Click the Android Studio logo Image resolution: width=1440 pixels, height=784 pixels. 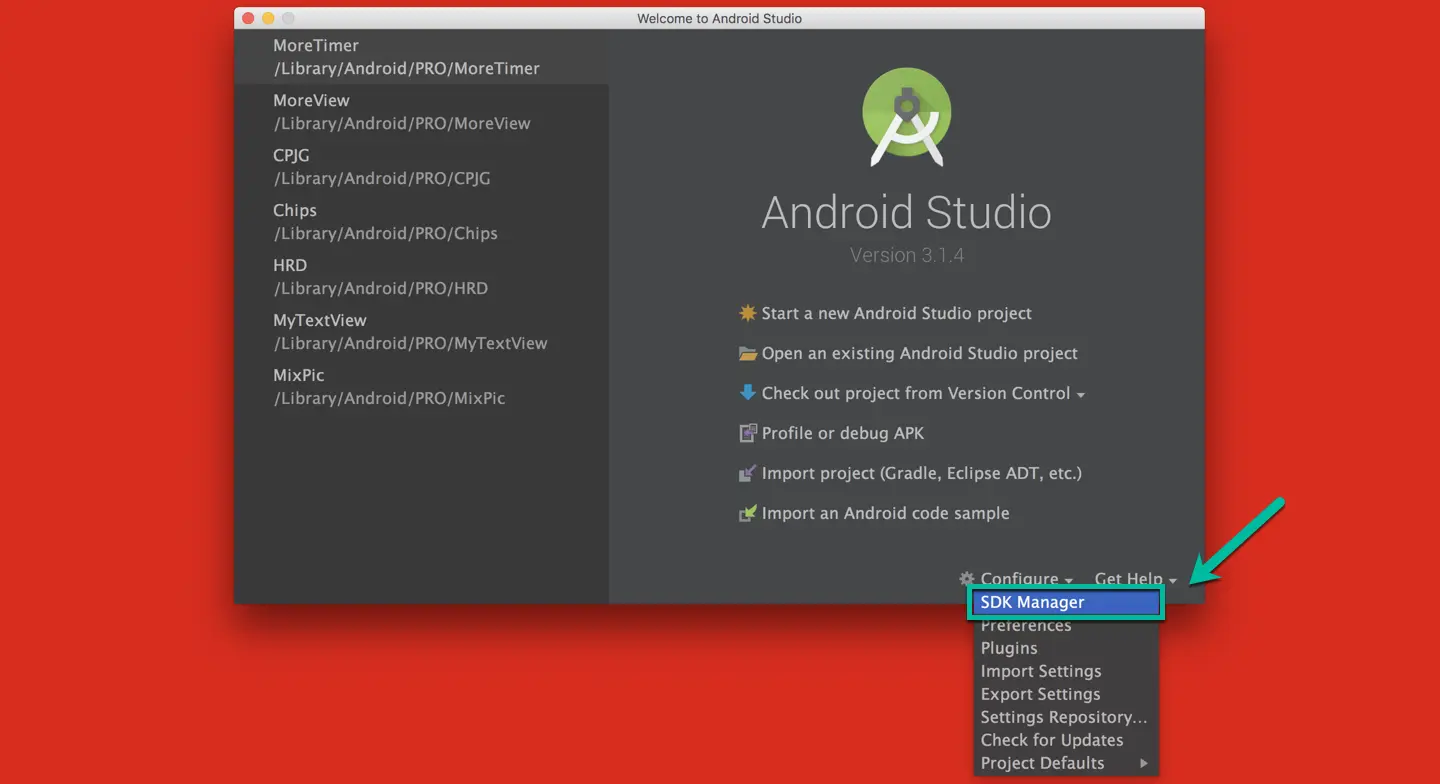coord(906,115)
